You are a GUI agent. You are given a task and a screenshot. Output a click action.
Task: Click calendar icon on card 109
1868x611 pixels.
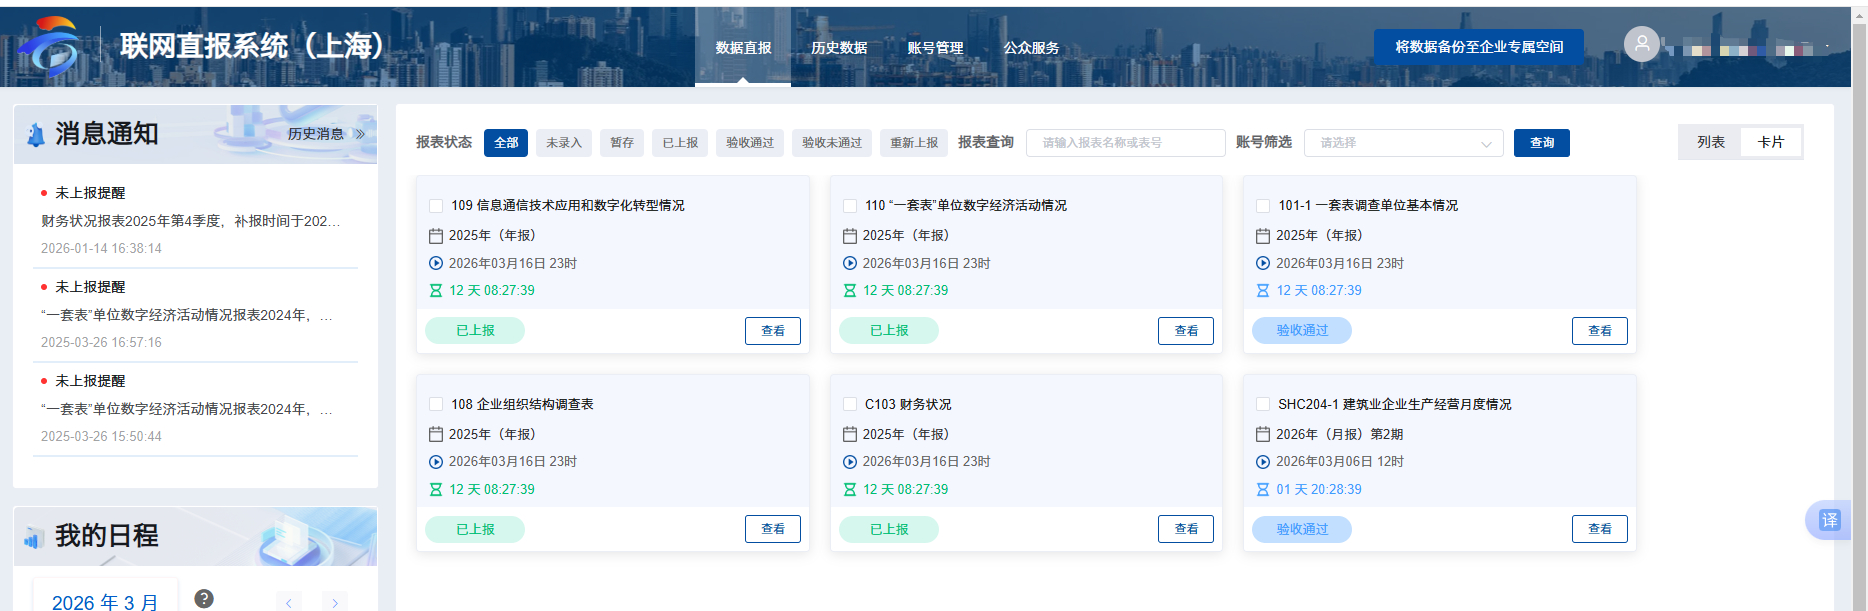pos(436,236)
